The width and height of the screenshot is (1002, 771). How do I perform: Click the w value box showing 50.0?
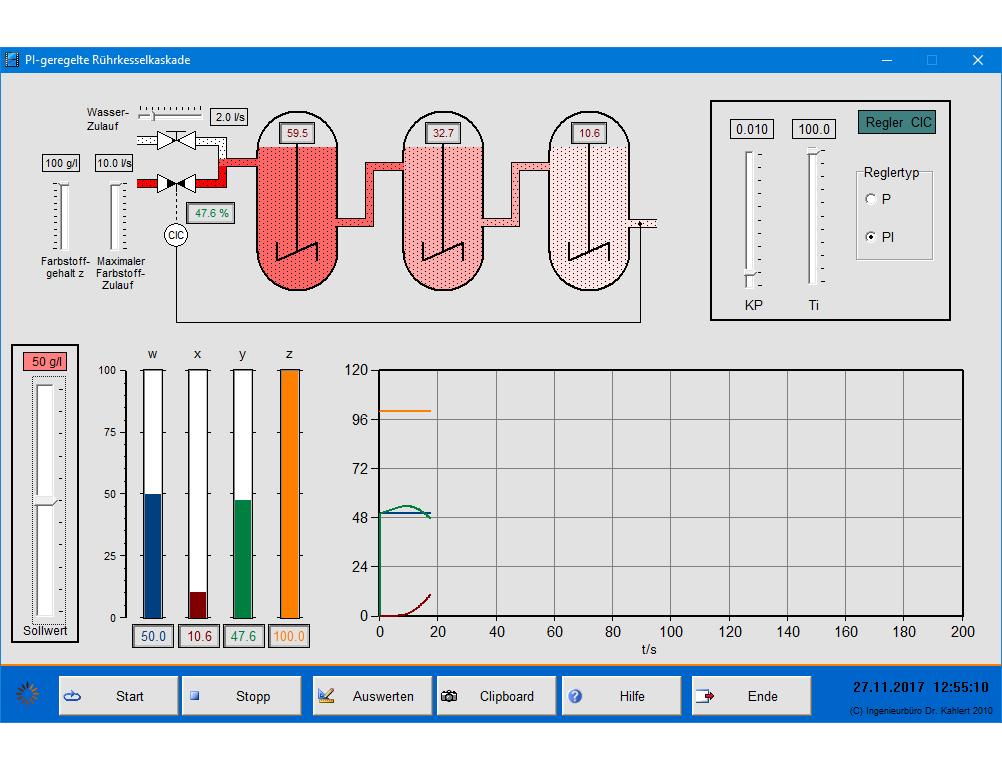[153, 636]
